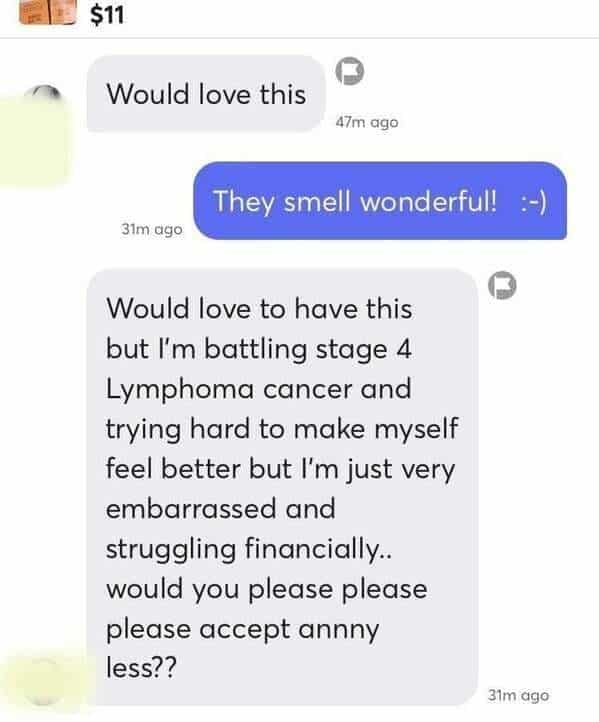Select the "Would love this" chat bubble
Viewport: 599px width, 722px height.
pos(205,93)
